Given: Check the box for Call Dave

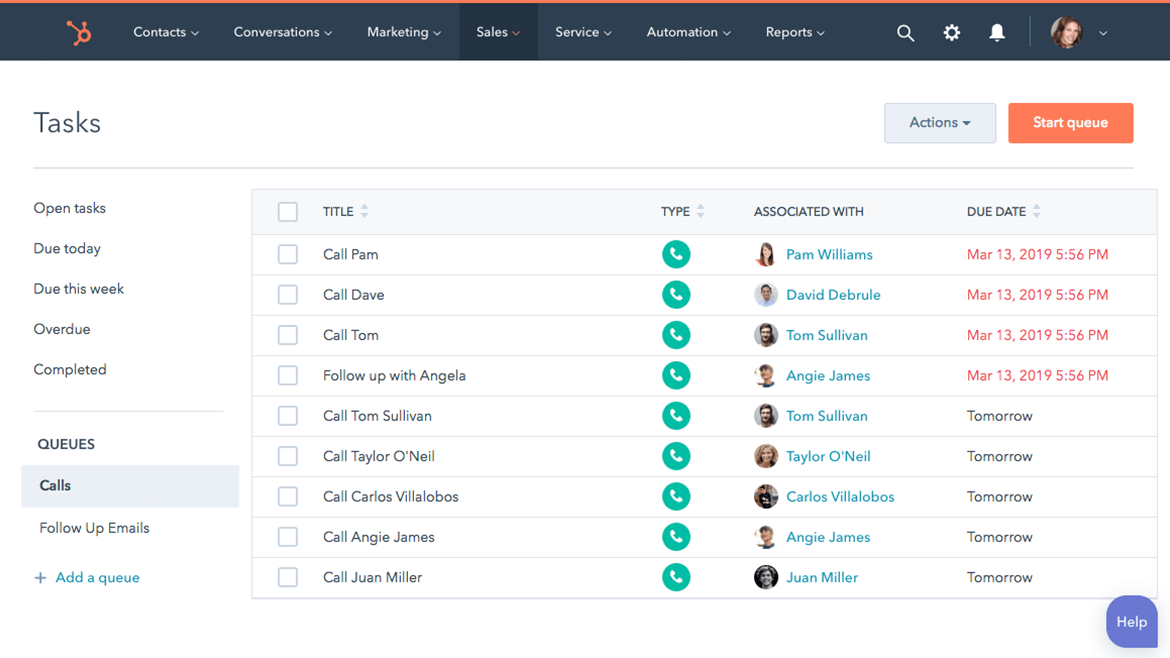Looking at the screenshot, I should [287, 295].
